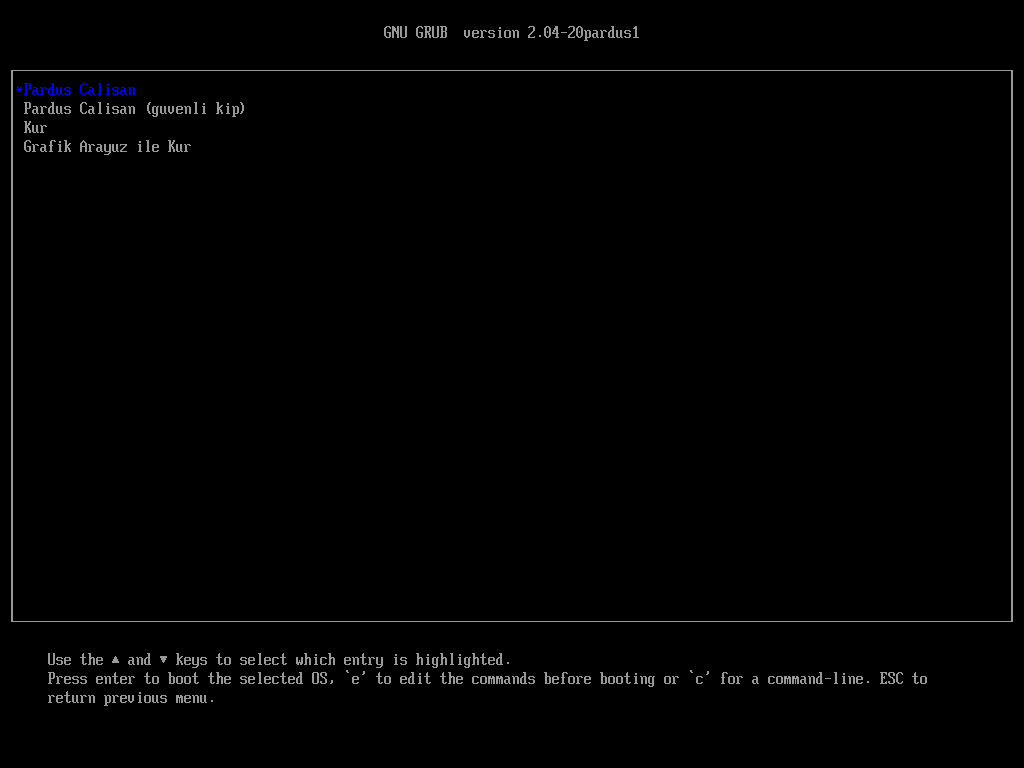
Task: Select the "Kur" install entry
Action: [35, 128]
